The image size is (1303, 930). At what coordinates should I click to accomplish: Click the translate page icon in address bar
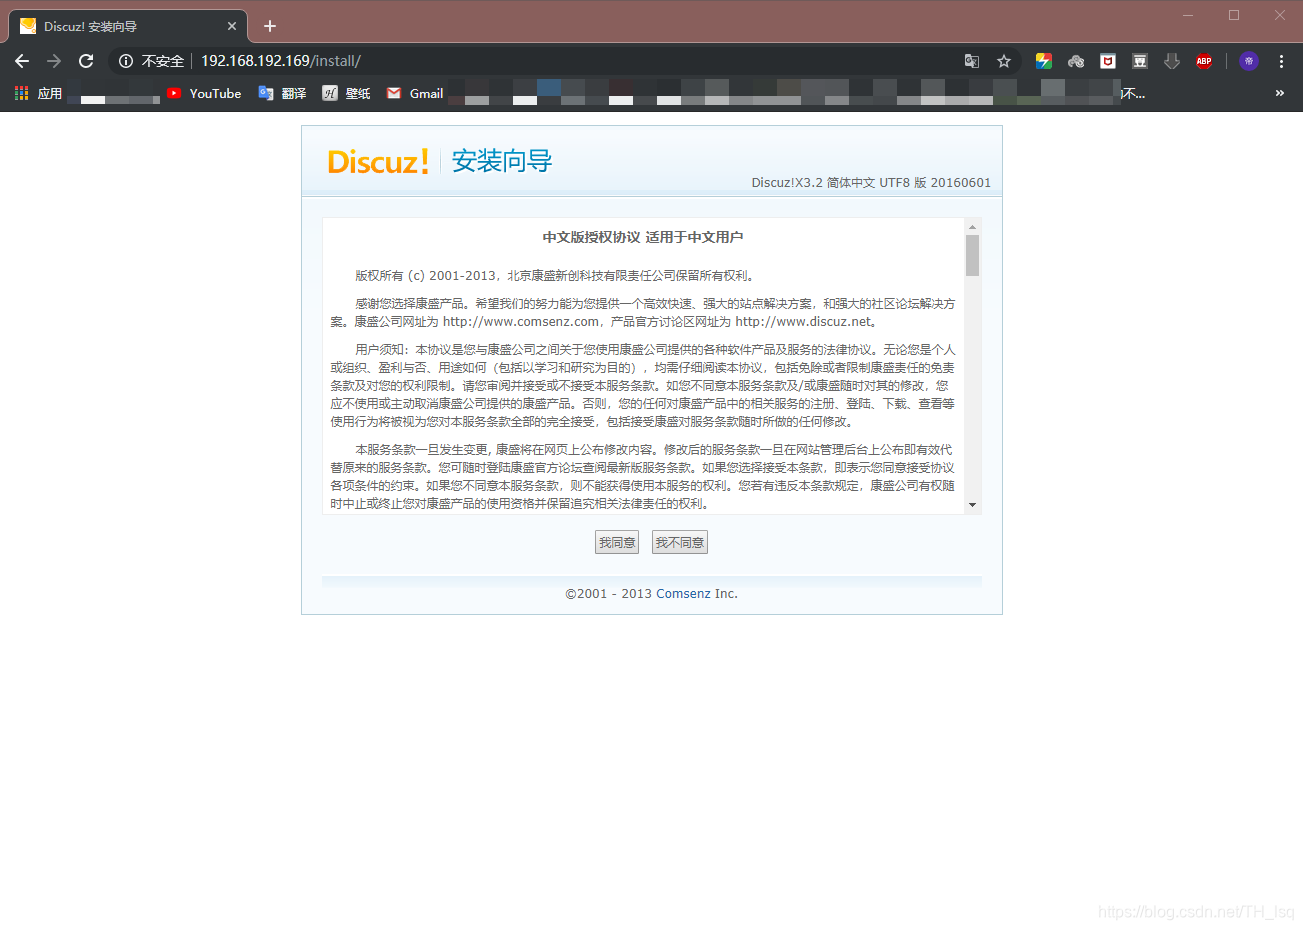972,61
